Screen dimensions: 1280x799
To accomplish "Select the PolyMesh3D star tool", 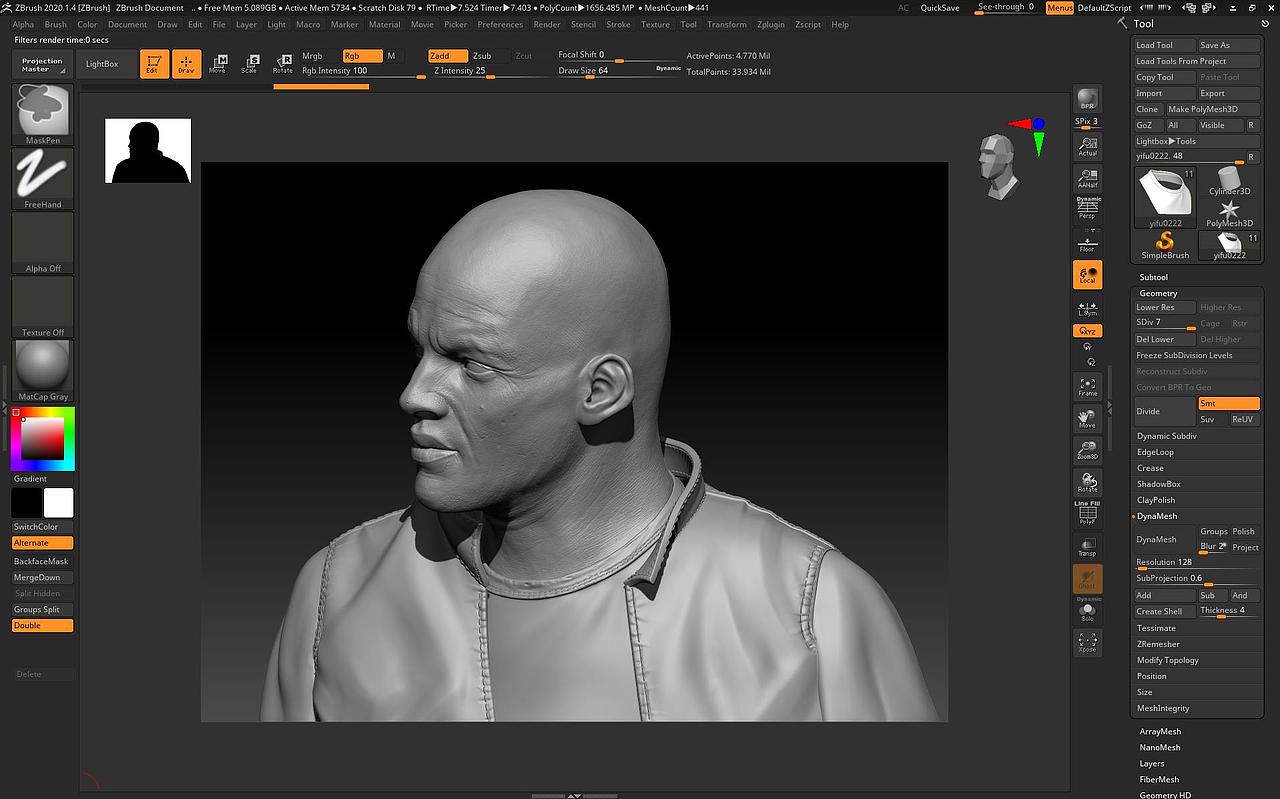I will (1229, 214).
